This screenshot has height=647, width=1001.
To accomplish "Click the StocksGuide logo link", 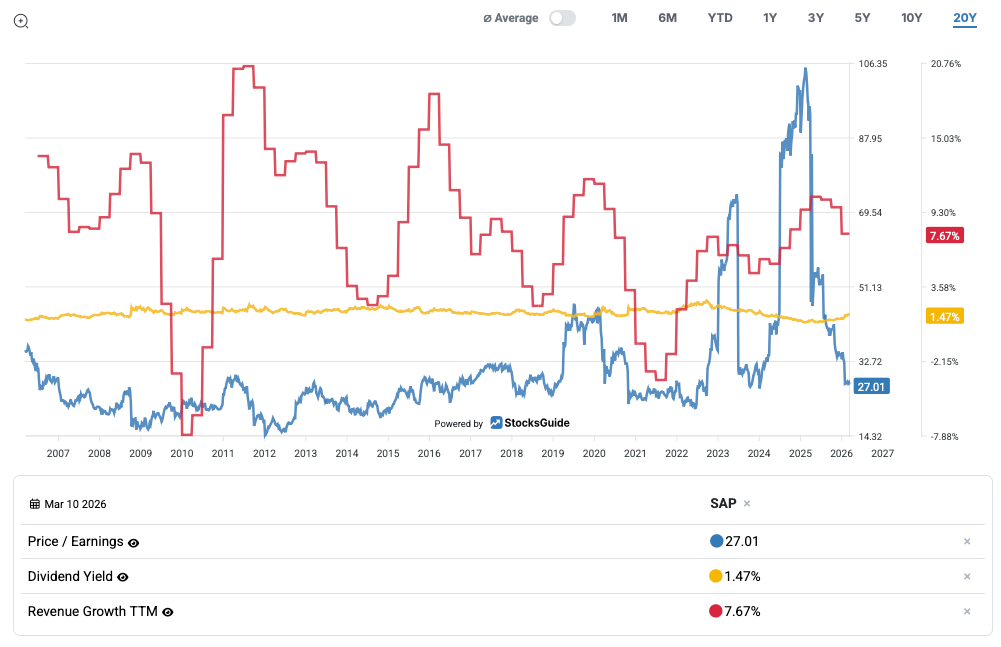I will (530, 423).
